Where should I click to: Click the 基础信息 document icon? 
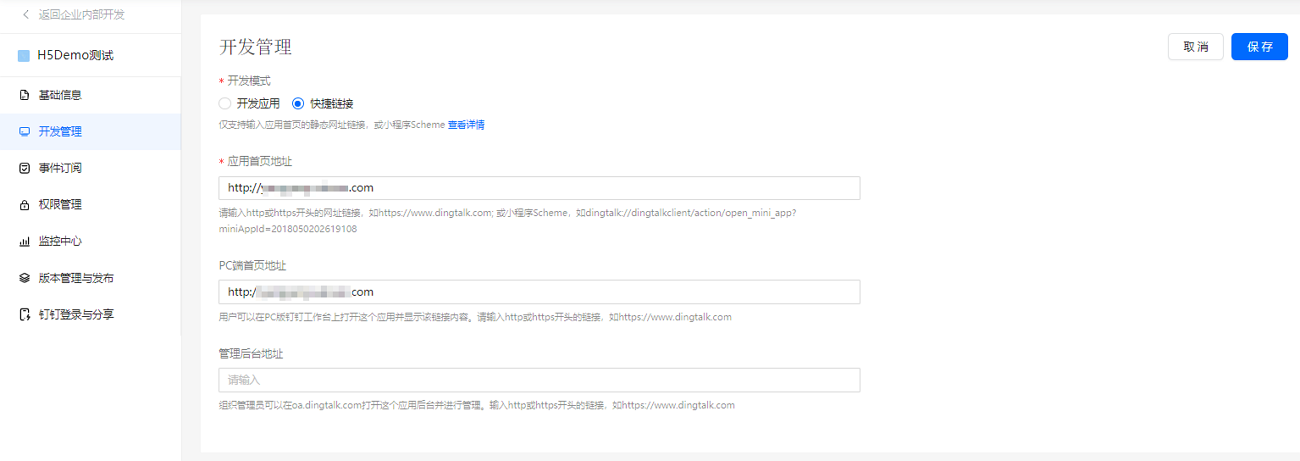click(x=25, y=96)
